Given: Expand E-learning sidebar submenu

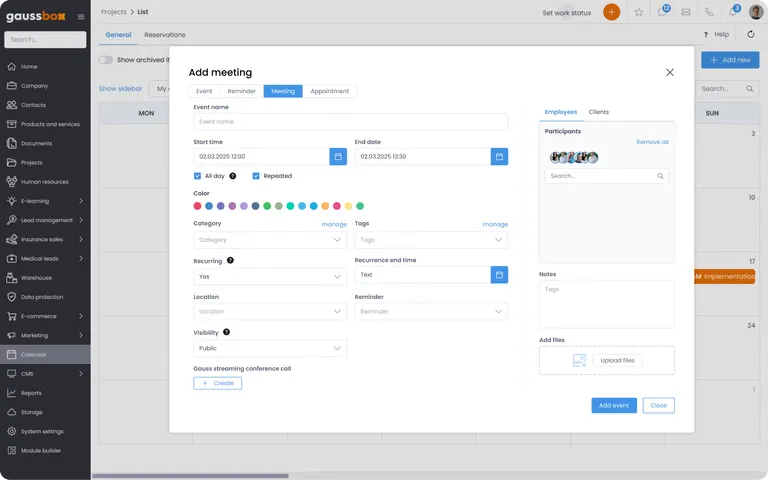Looking at the screenshot, I should [x=81, y=201].
